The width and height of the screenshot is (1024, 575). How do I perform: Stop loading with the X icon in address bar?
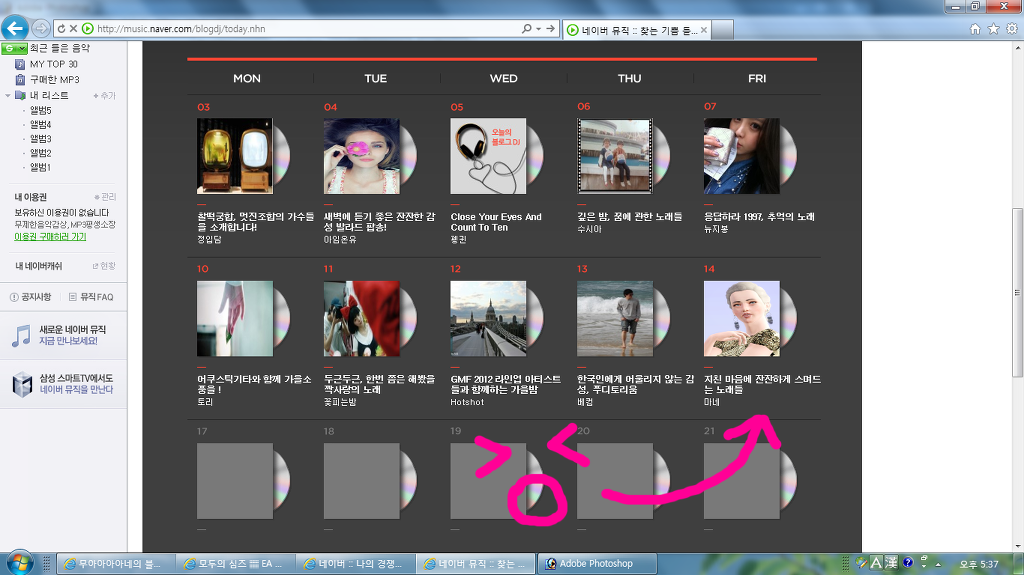[73, 29]
